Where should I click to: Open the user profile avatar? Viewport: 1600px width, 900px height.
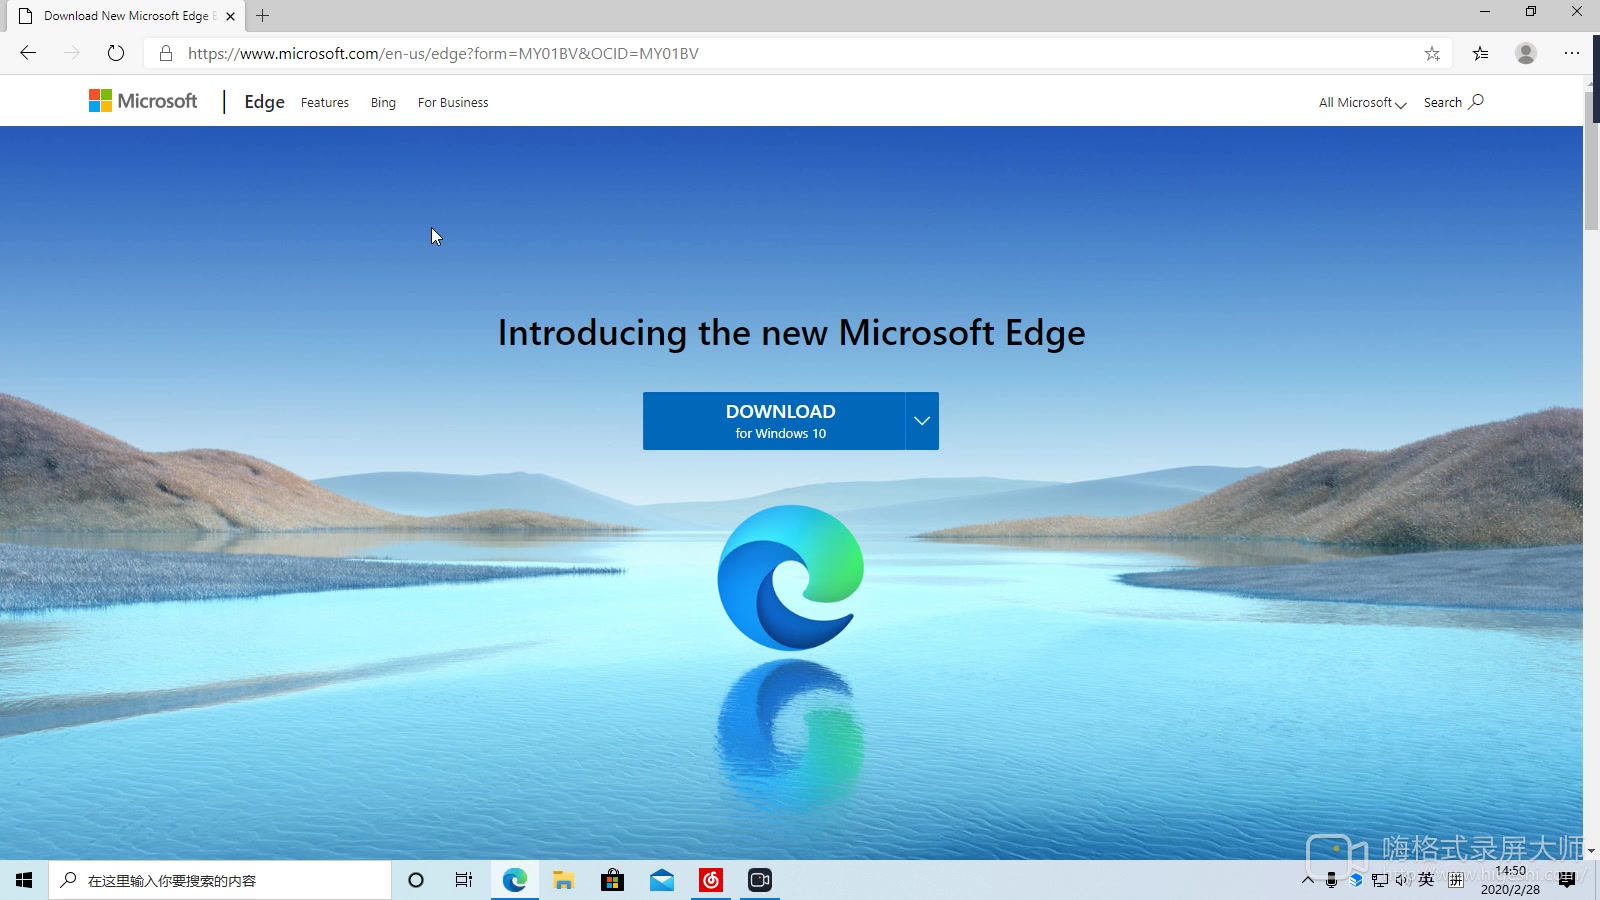1526,54
